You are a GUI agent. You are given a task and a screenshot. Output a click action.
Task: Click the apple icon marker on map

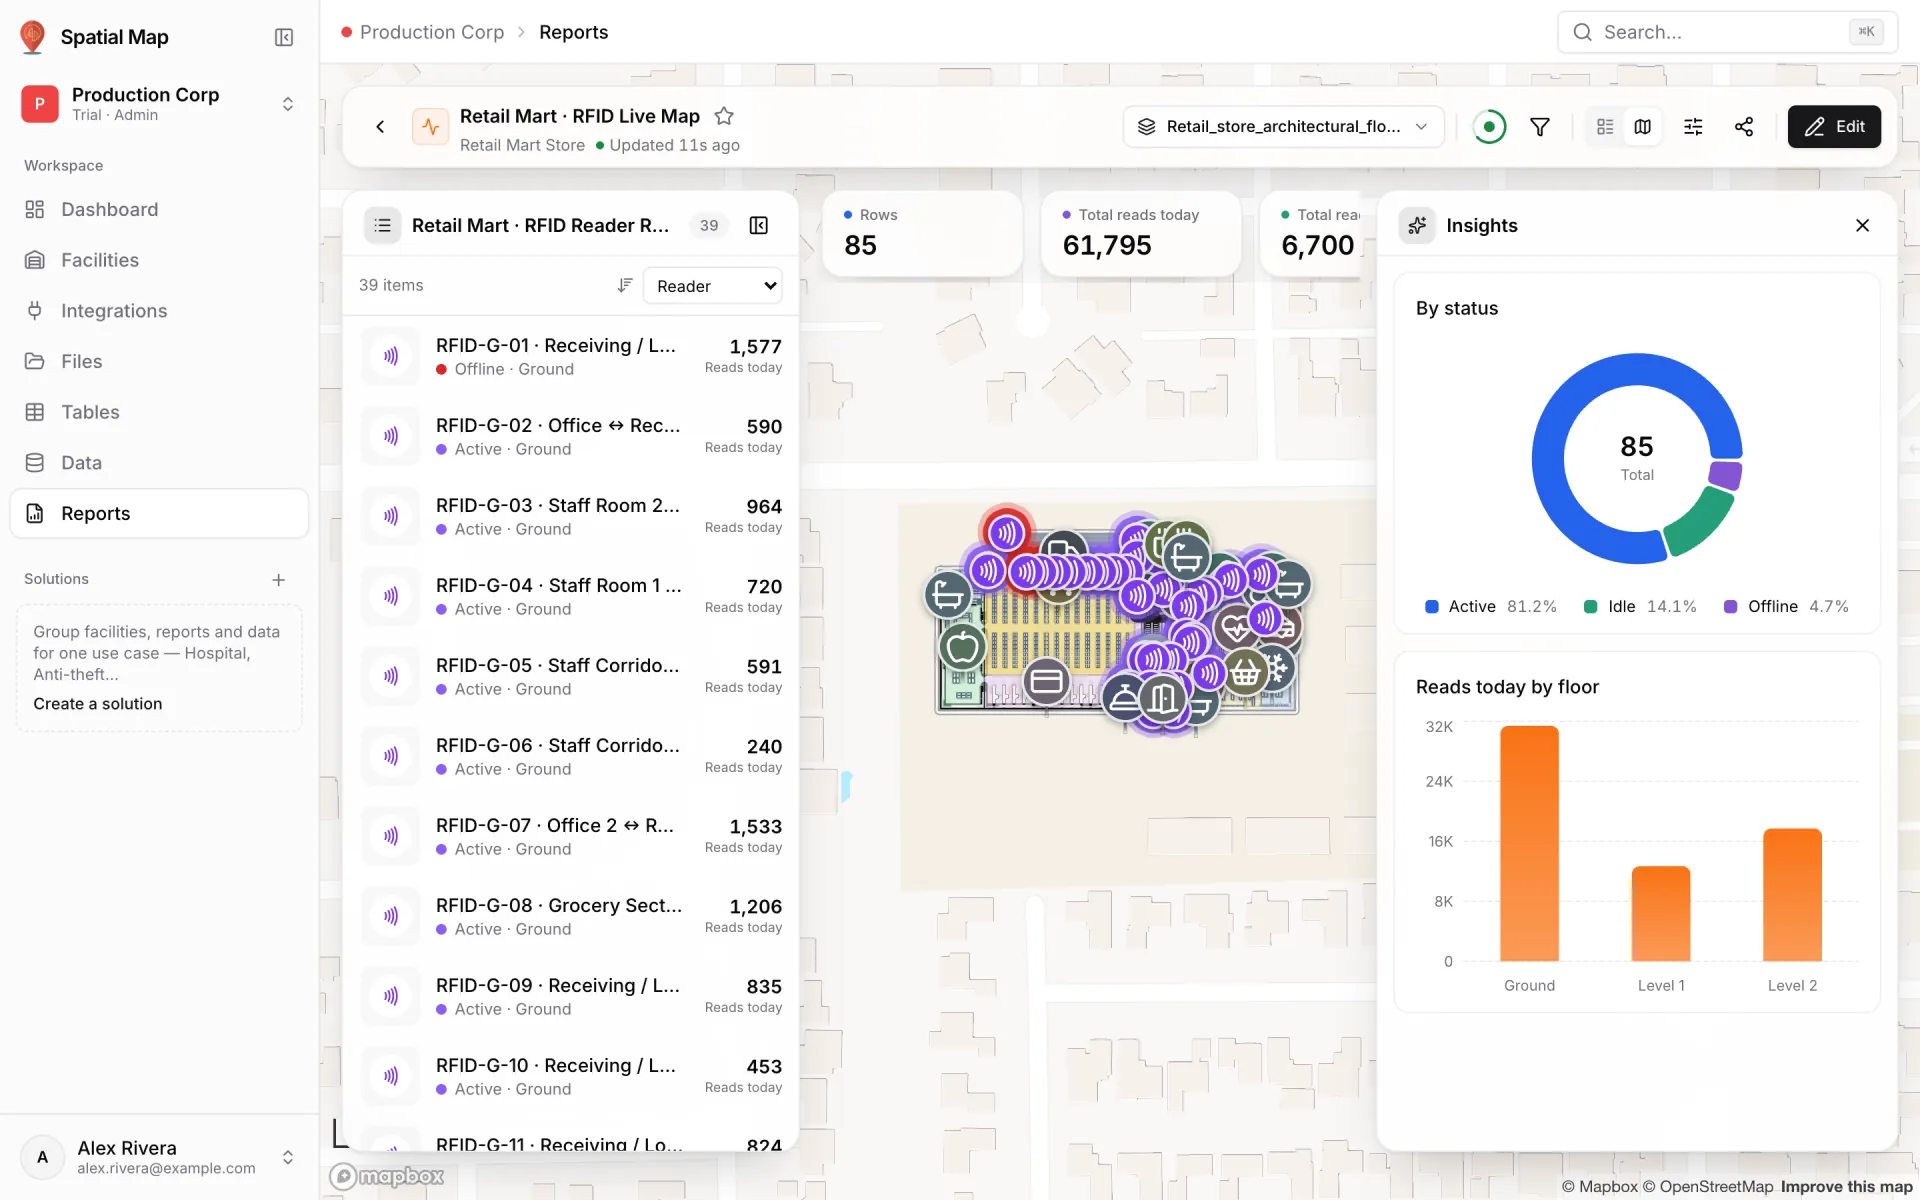[963, 647]
